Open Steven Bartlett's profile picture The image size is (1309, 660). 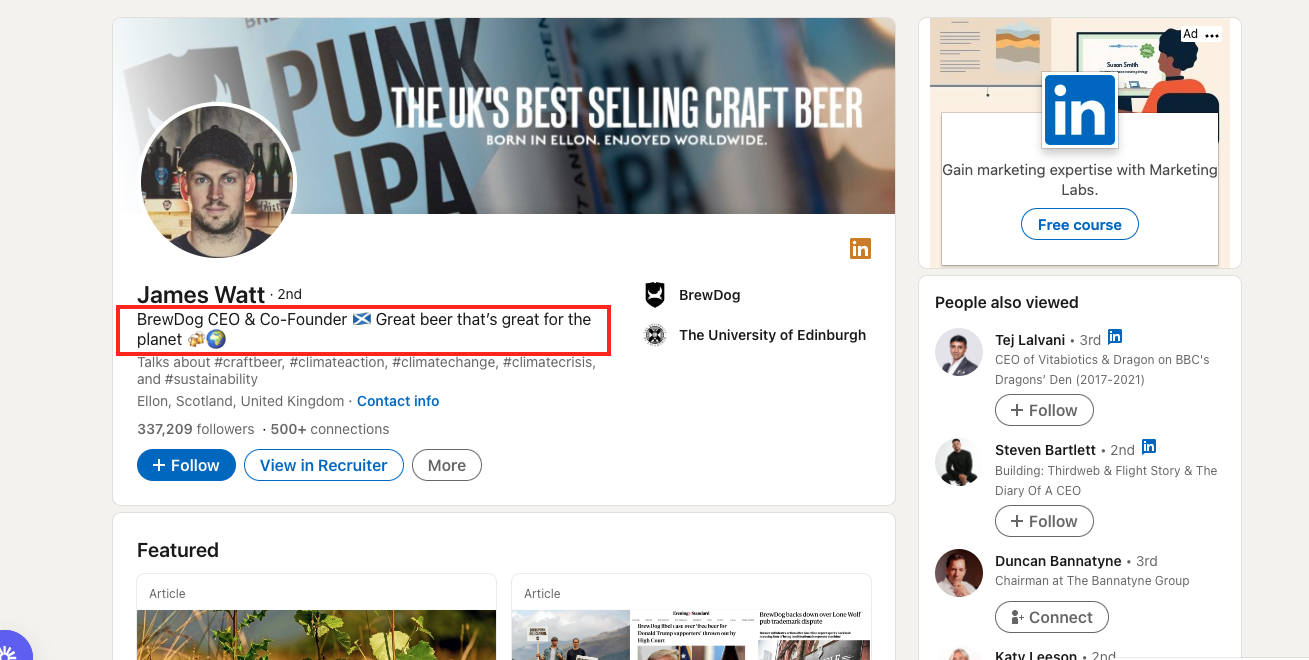[x=959, y=462]
